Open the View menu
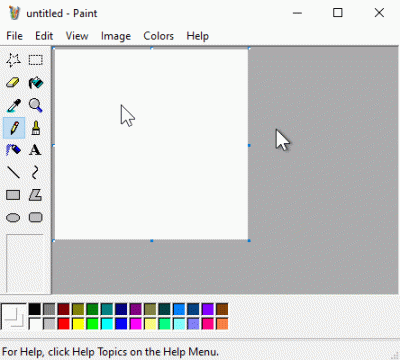Screen dimensions: 400x360 coord(77,36)
